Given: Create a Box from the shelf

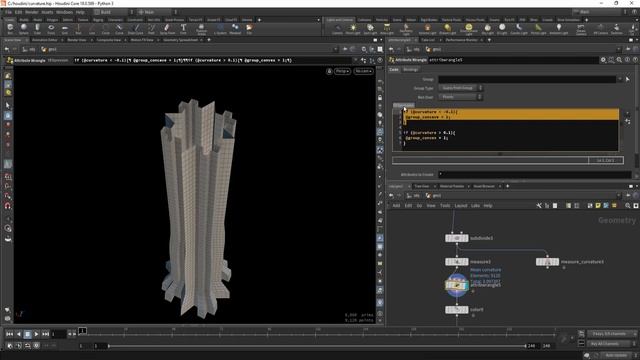Looking at the screenshot, I should pos(10,29).
